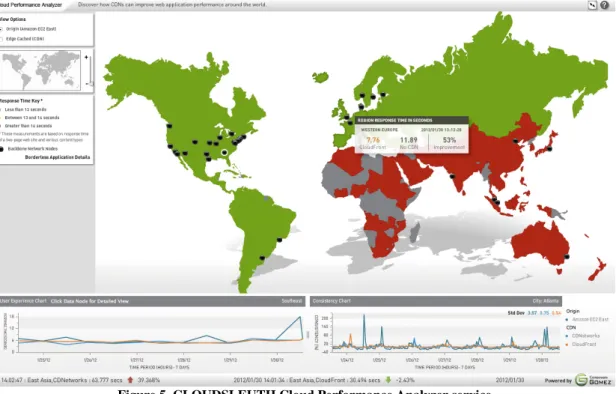Click the expand fullscreen icon beside help
This screenshot has width=616, height=394.
(x=592, y=5)
